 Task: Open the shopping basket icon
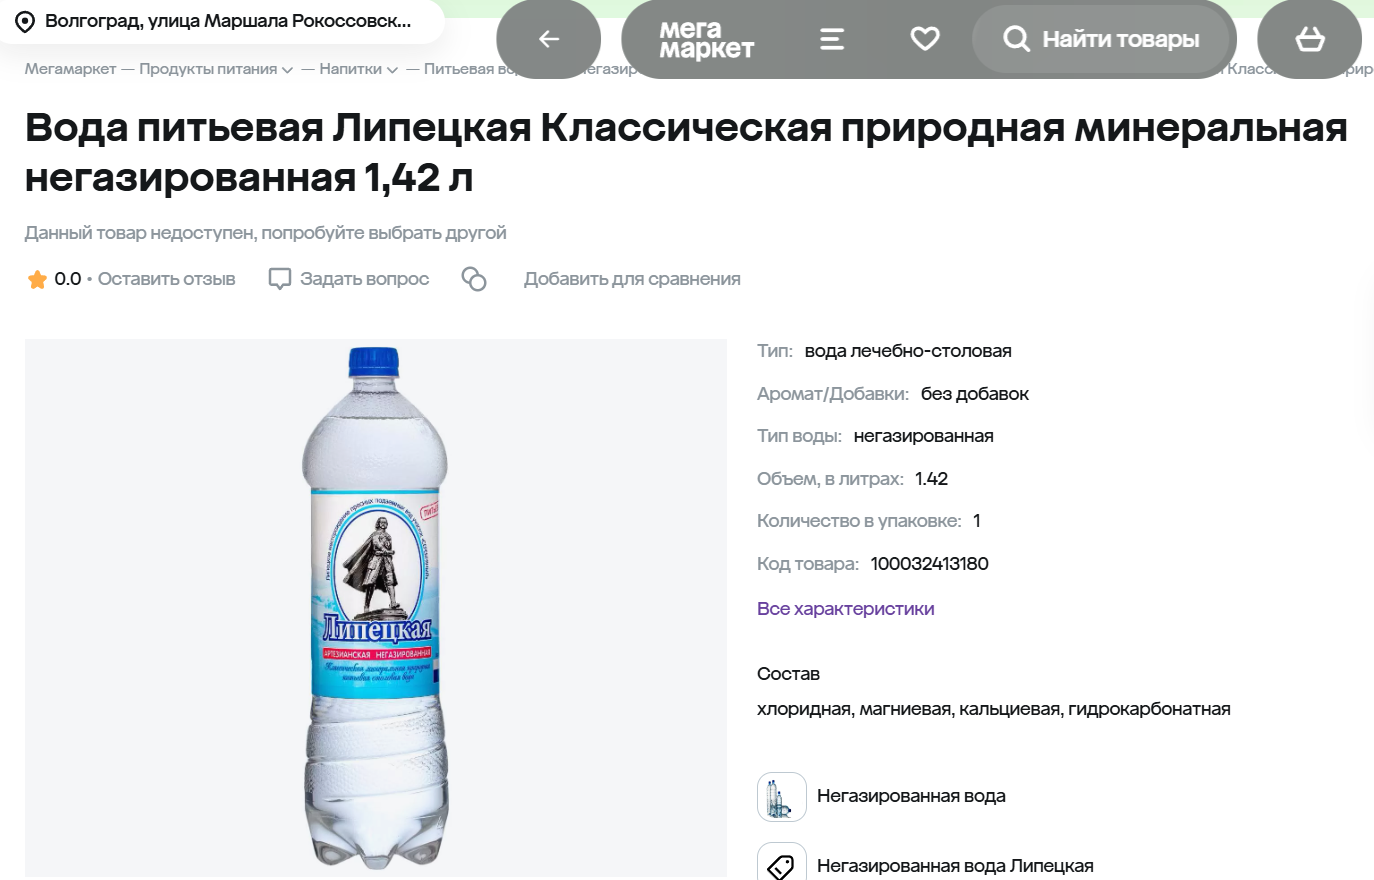point(1309,39)
